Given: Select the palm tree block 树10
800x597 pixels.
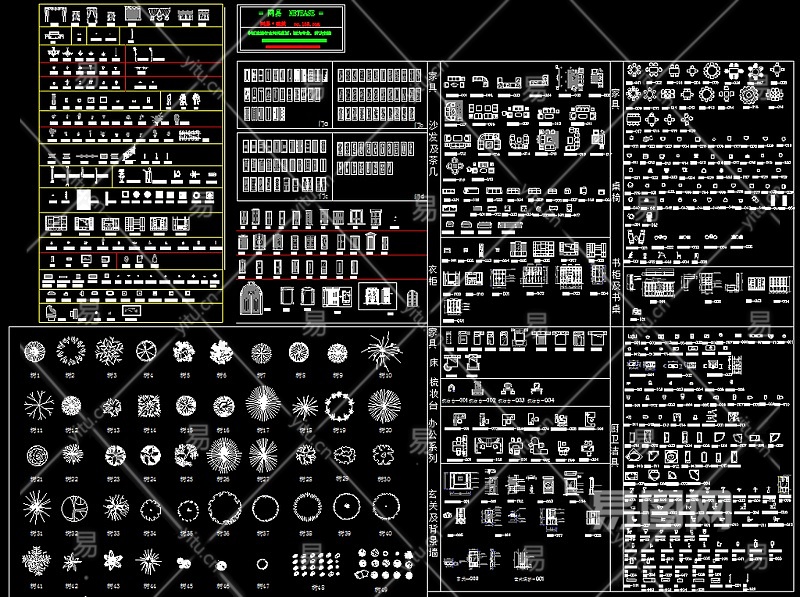Looking at the screenshot, I should tap(383, 351).
